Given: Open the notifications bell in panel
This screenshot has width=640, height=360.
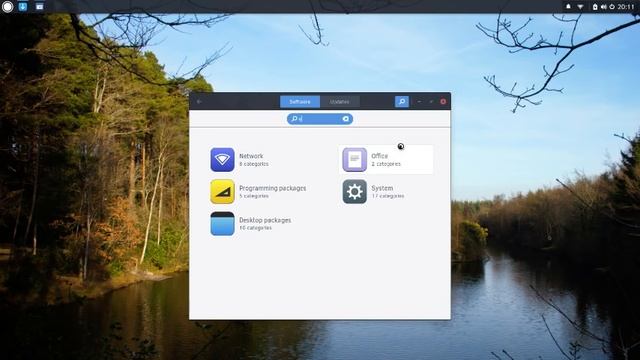Looking at the screenshot, I should (x=568, y=7).
